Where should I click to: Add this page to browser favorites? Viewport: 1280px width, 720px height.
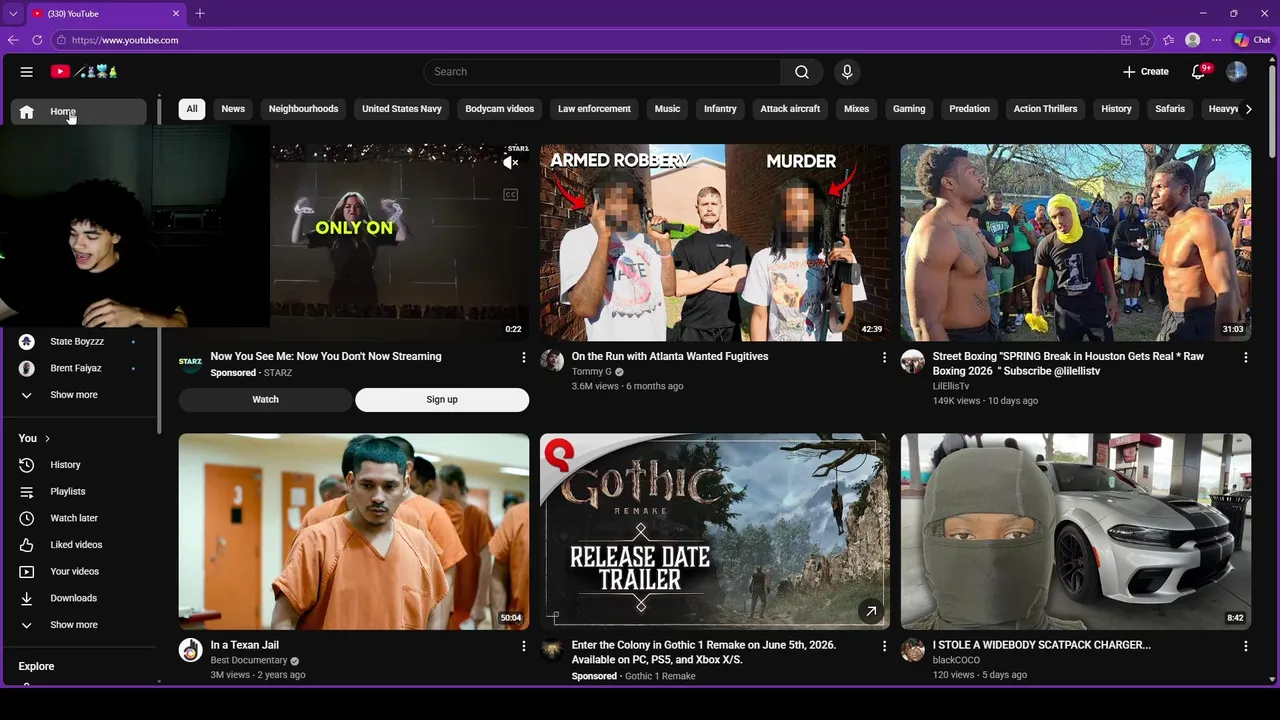click(x=1145, y=40)
